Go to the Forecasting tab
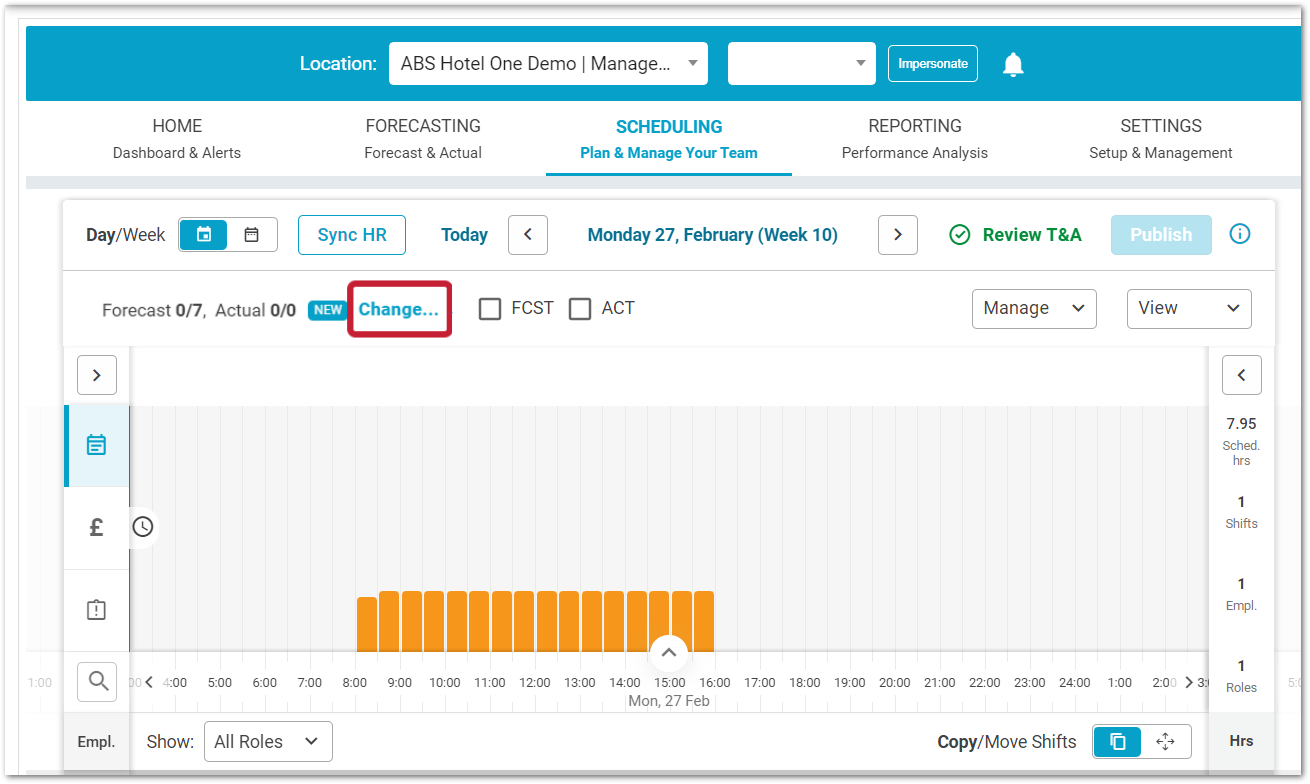Viewport: 1310px width, 784px height. (x=423, y=138)
